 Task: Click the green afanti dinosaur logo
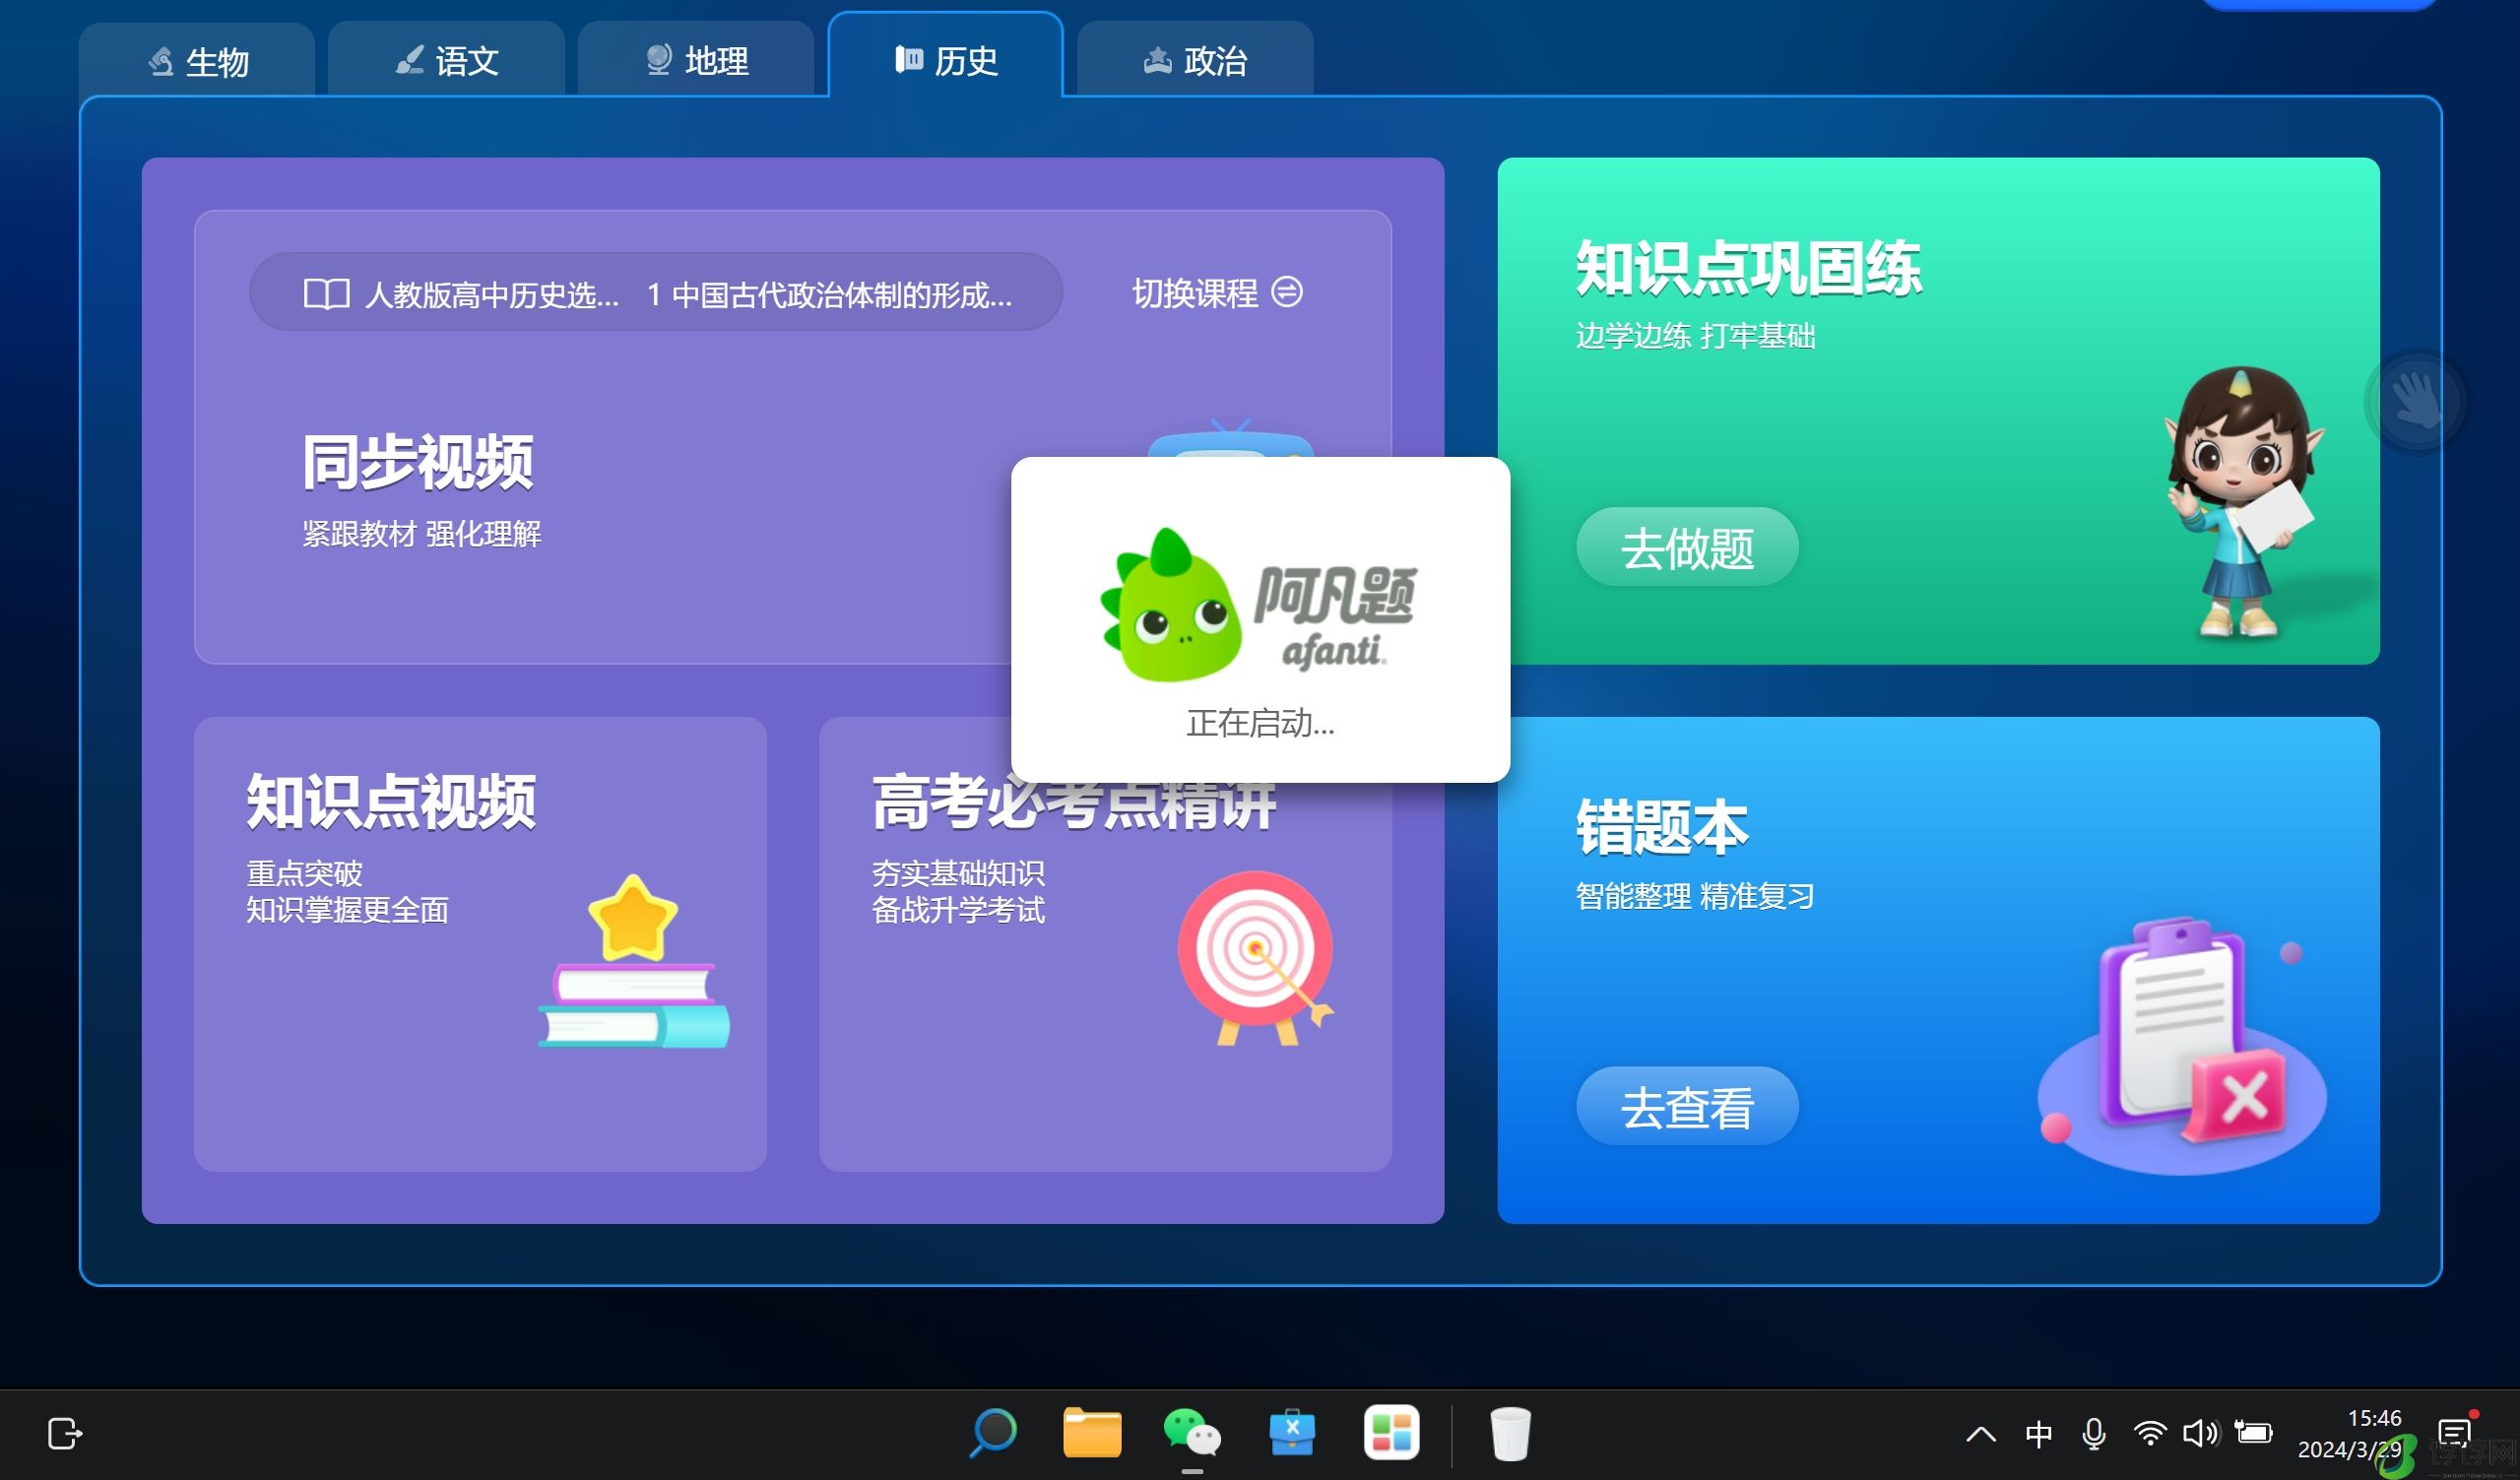pos(1170,605)
